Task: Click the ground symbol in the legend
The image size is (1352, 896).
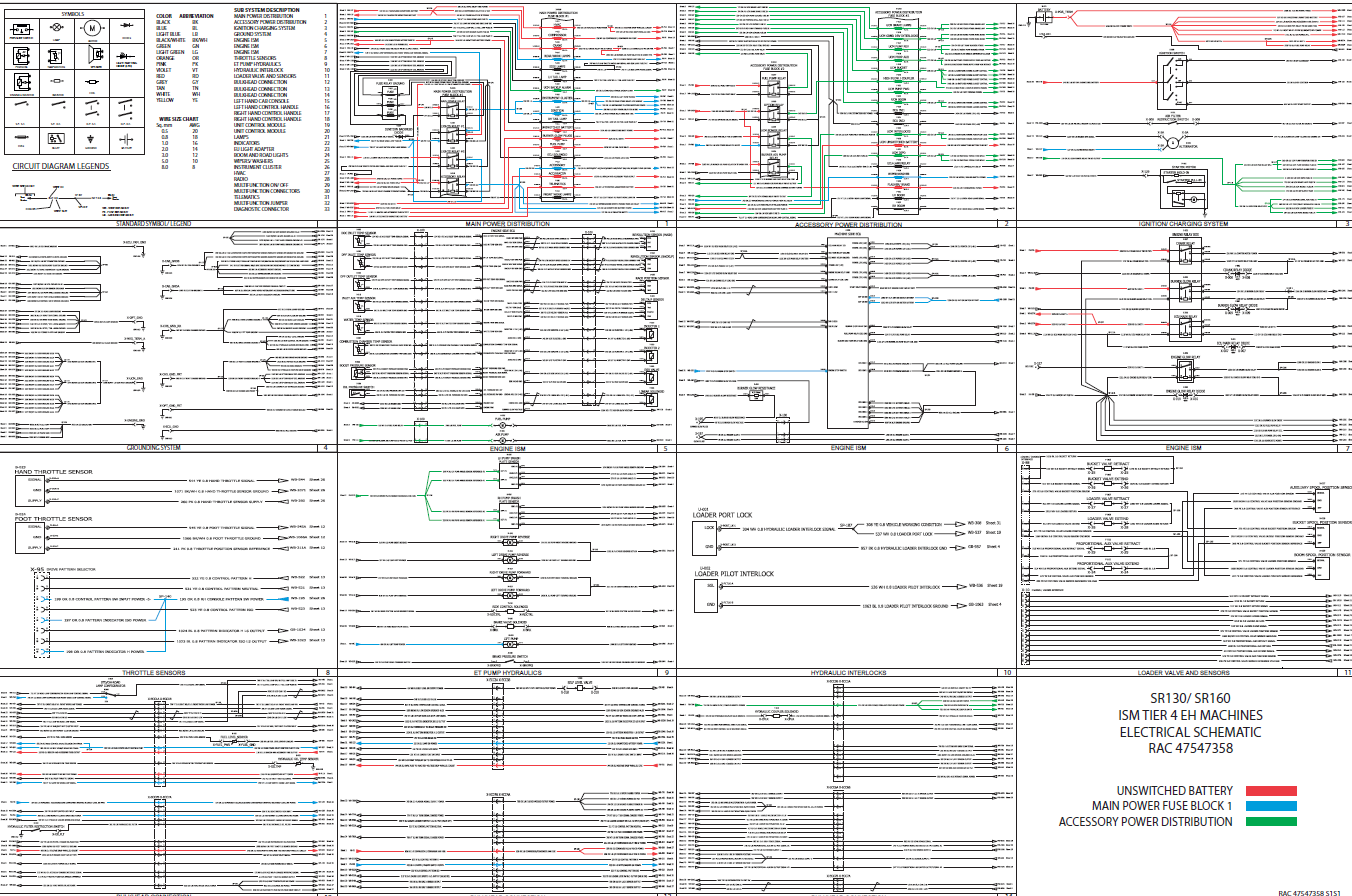Action: 90,139
